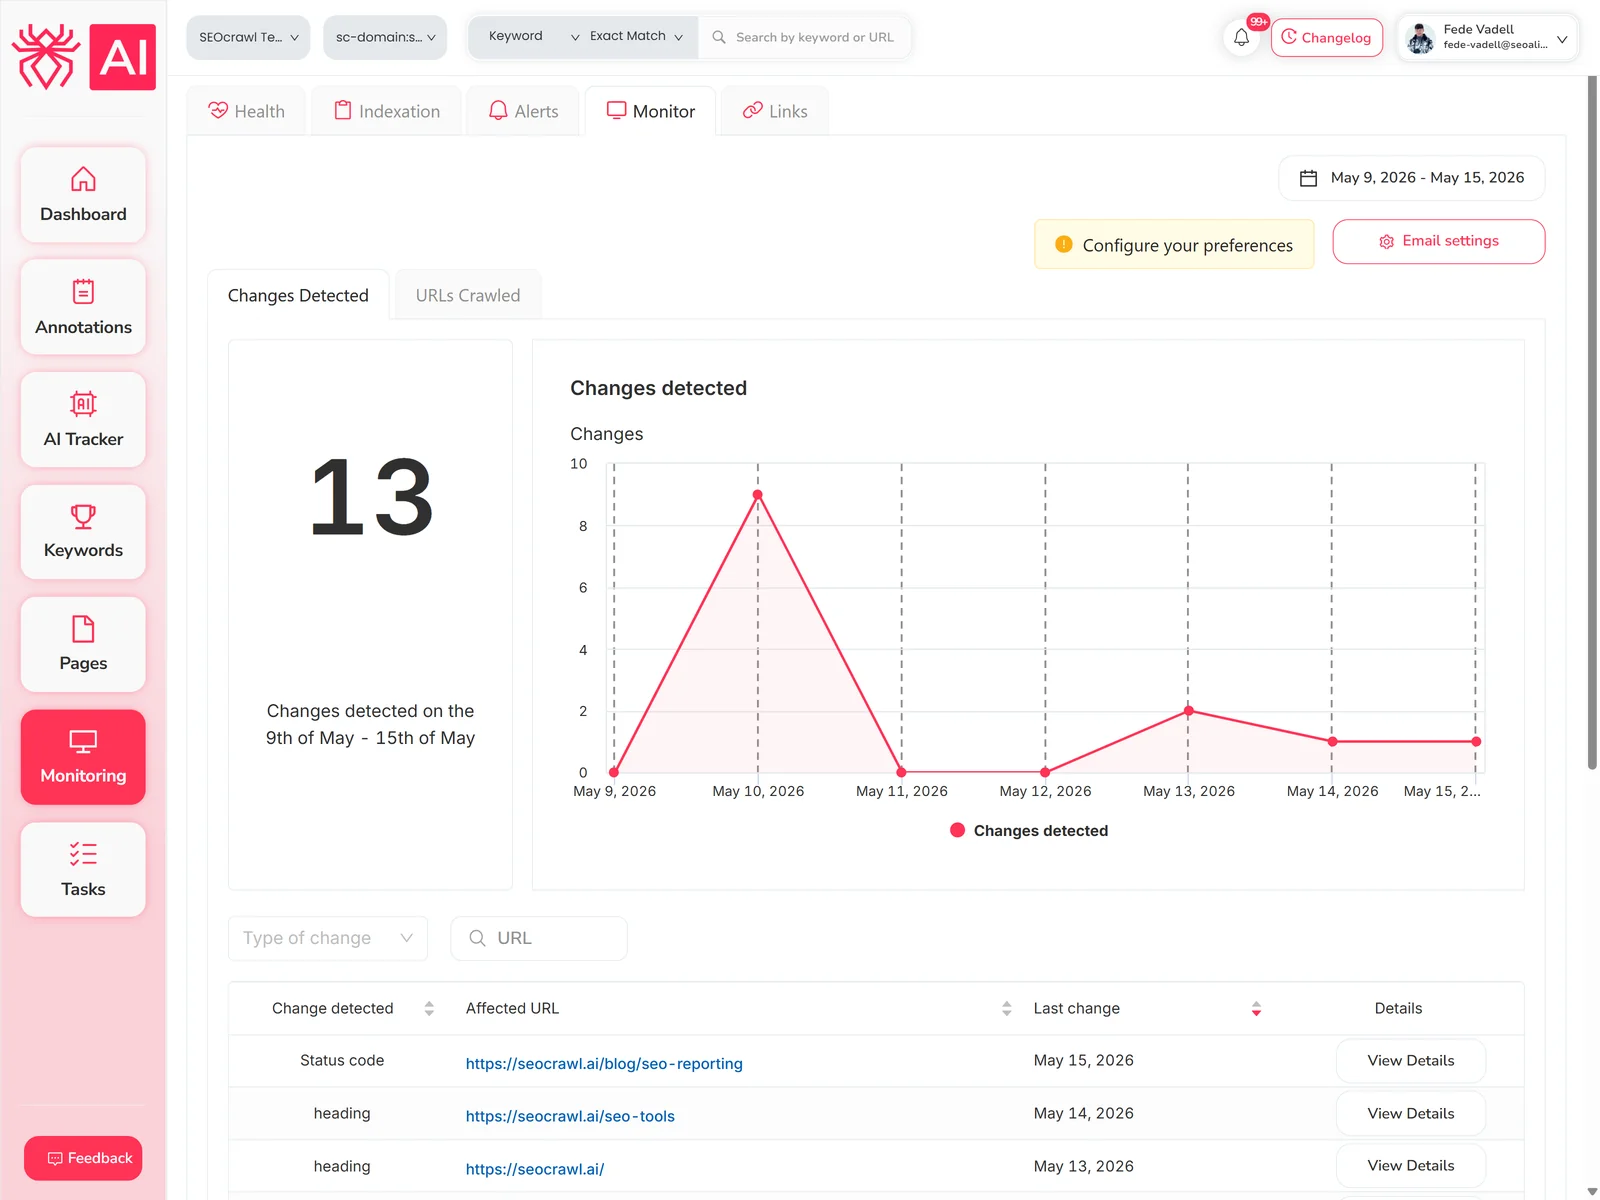The image size is (1600, 1200).
Task: Switch to the Health tab
Action: click(x=246, y=111)
